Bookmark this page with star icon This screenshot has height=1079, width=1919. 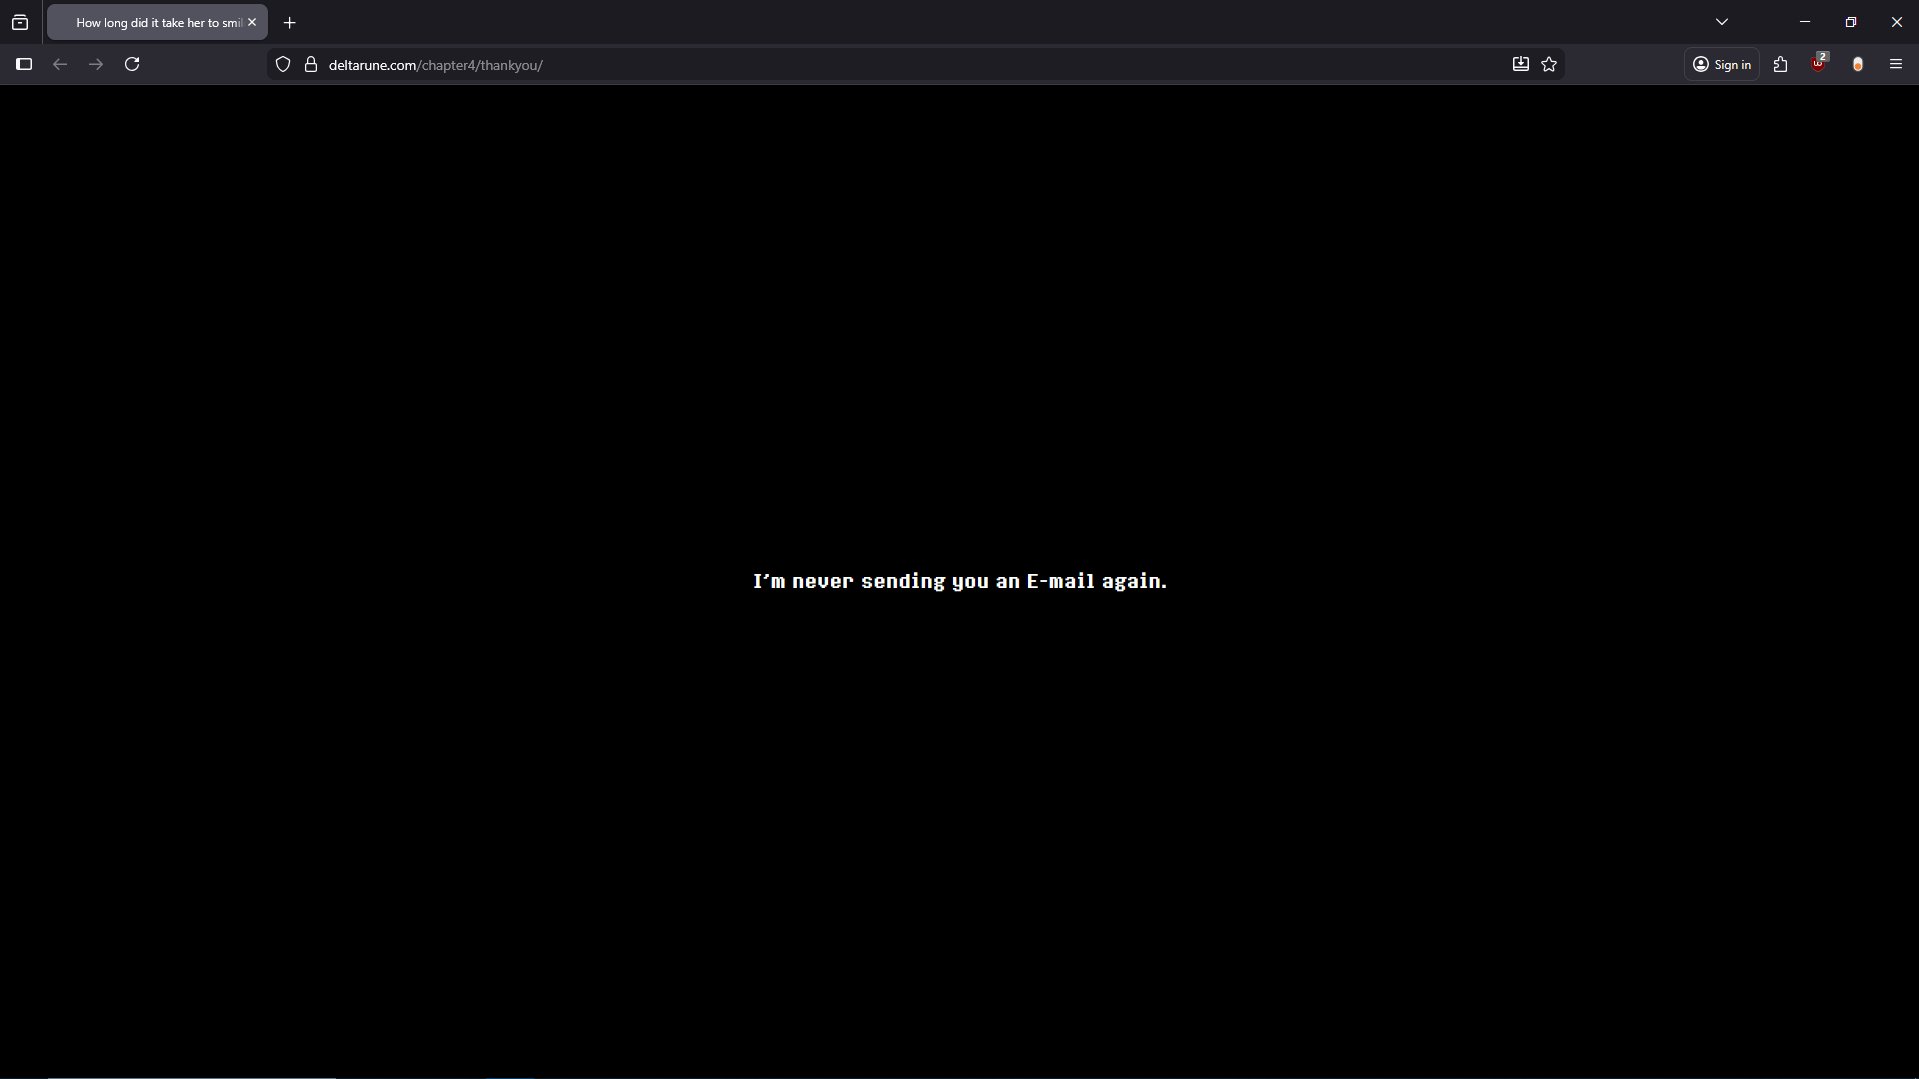pos(1549,64)
